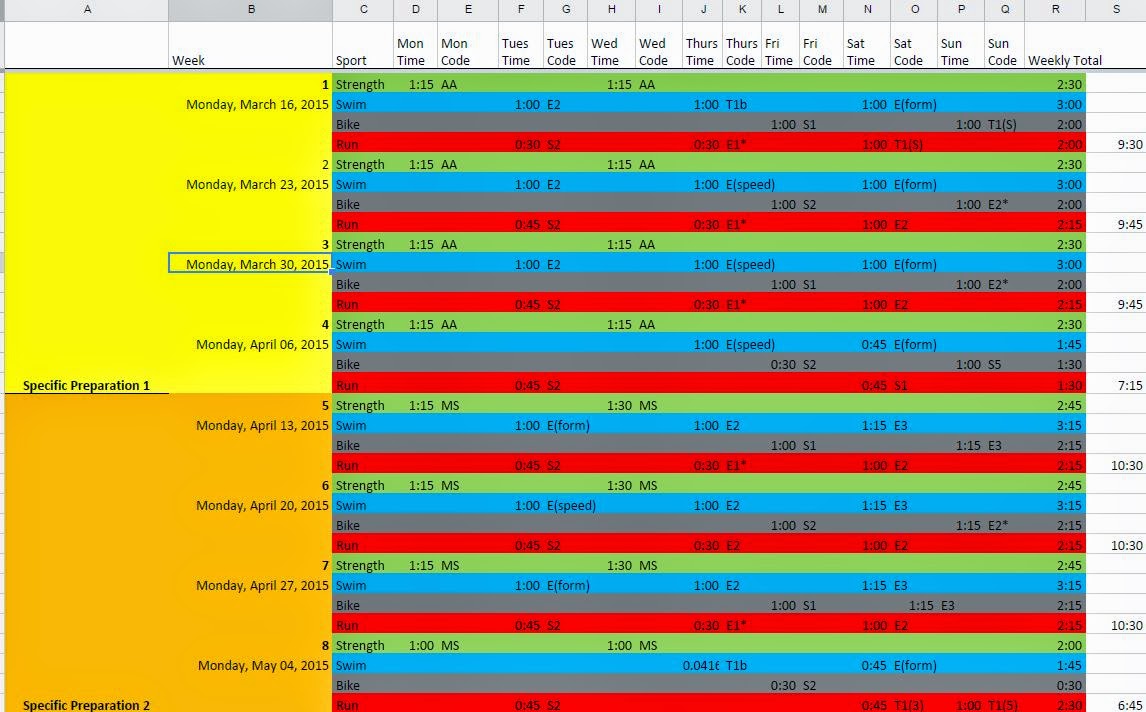This screenshot has width=1146, height=712.
Task: Click the 'Sport' header cell
Action: point(363,45)
